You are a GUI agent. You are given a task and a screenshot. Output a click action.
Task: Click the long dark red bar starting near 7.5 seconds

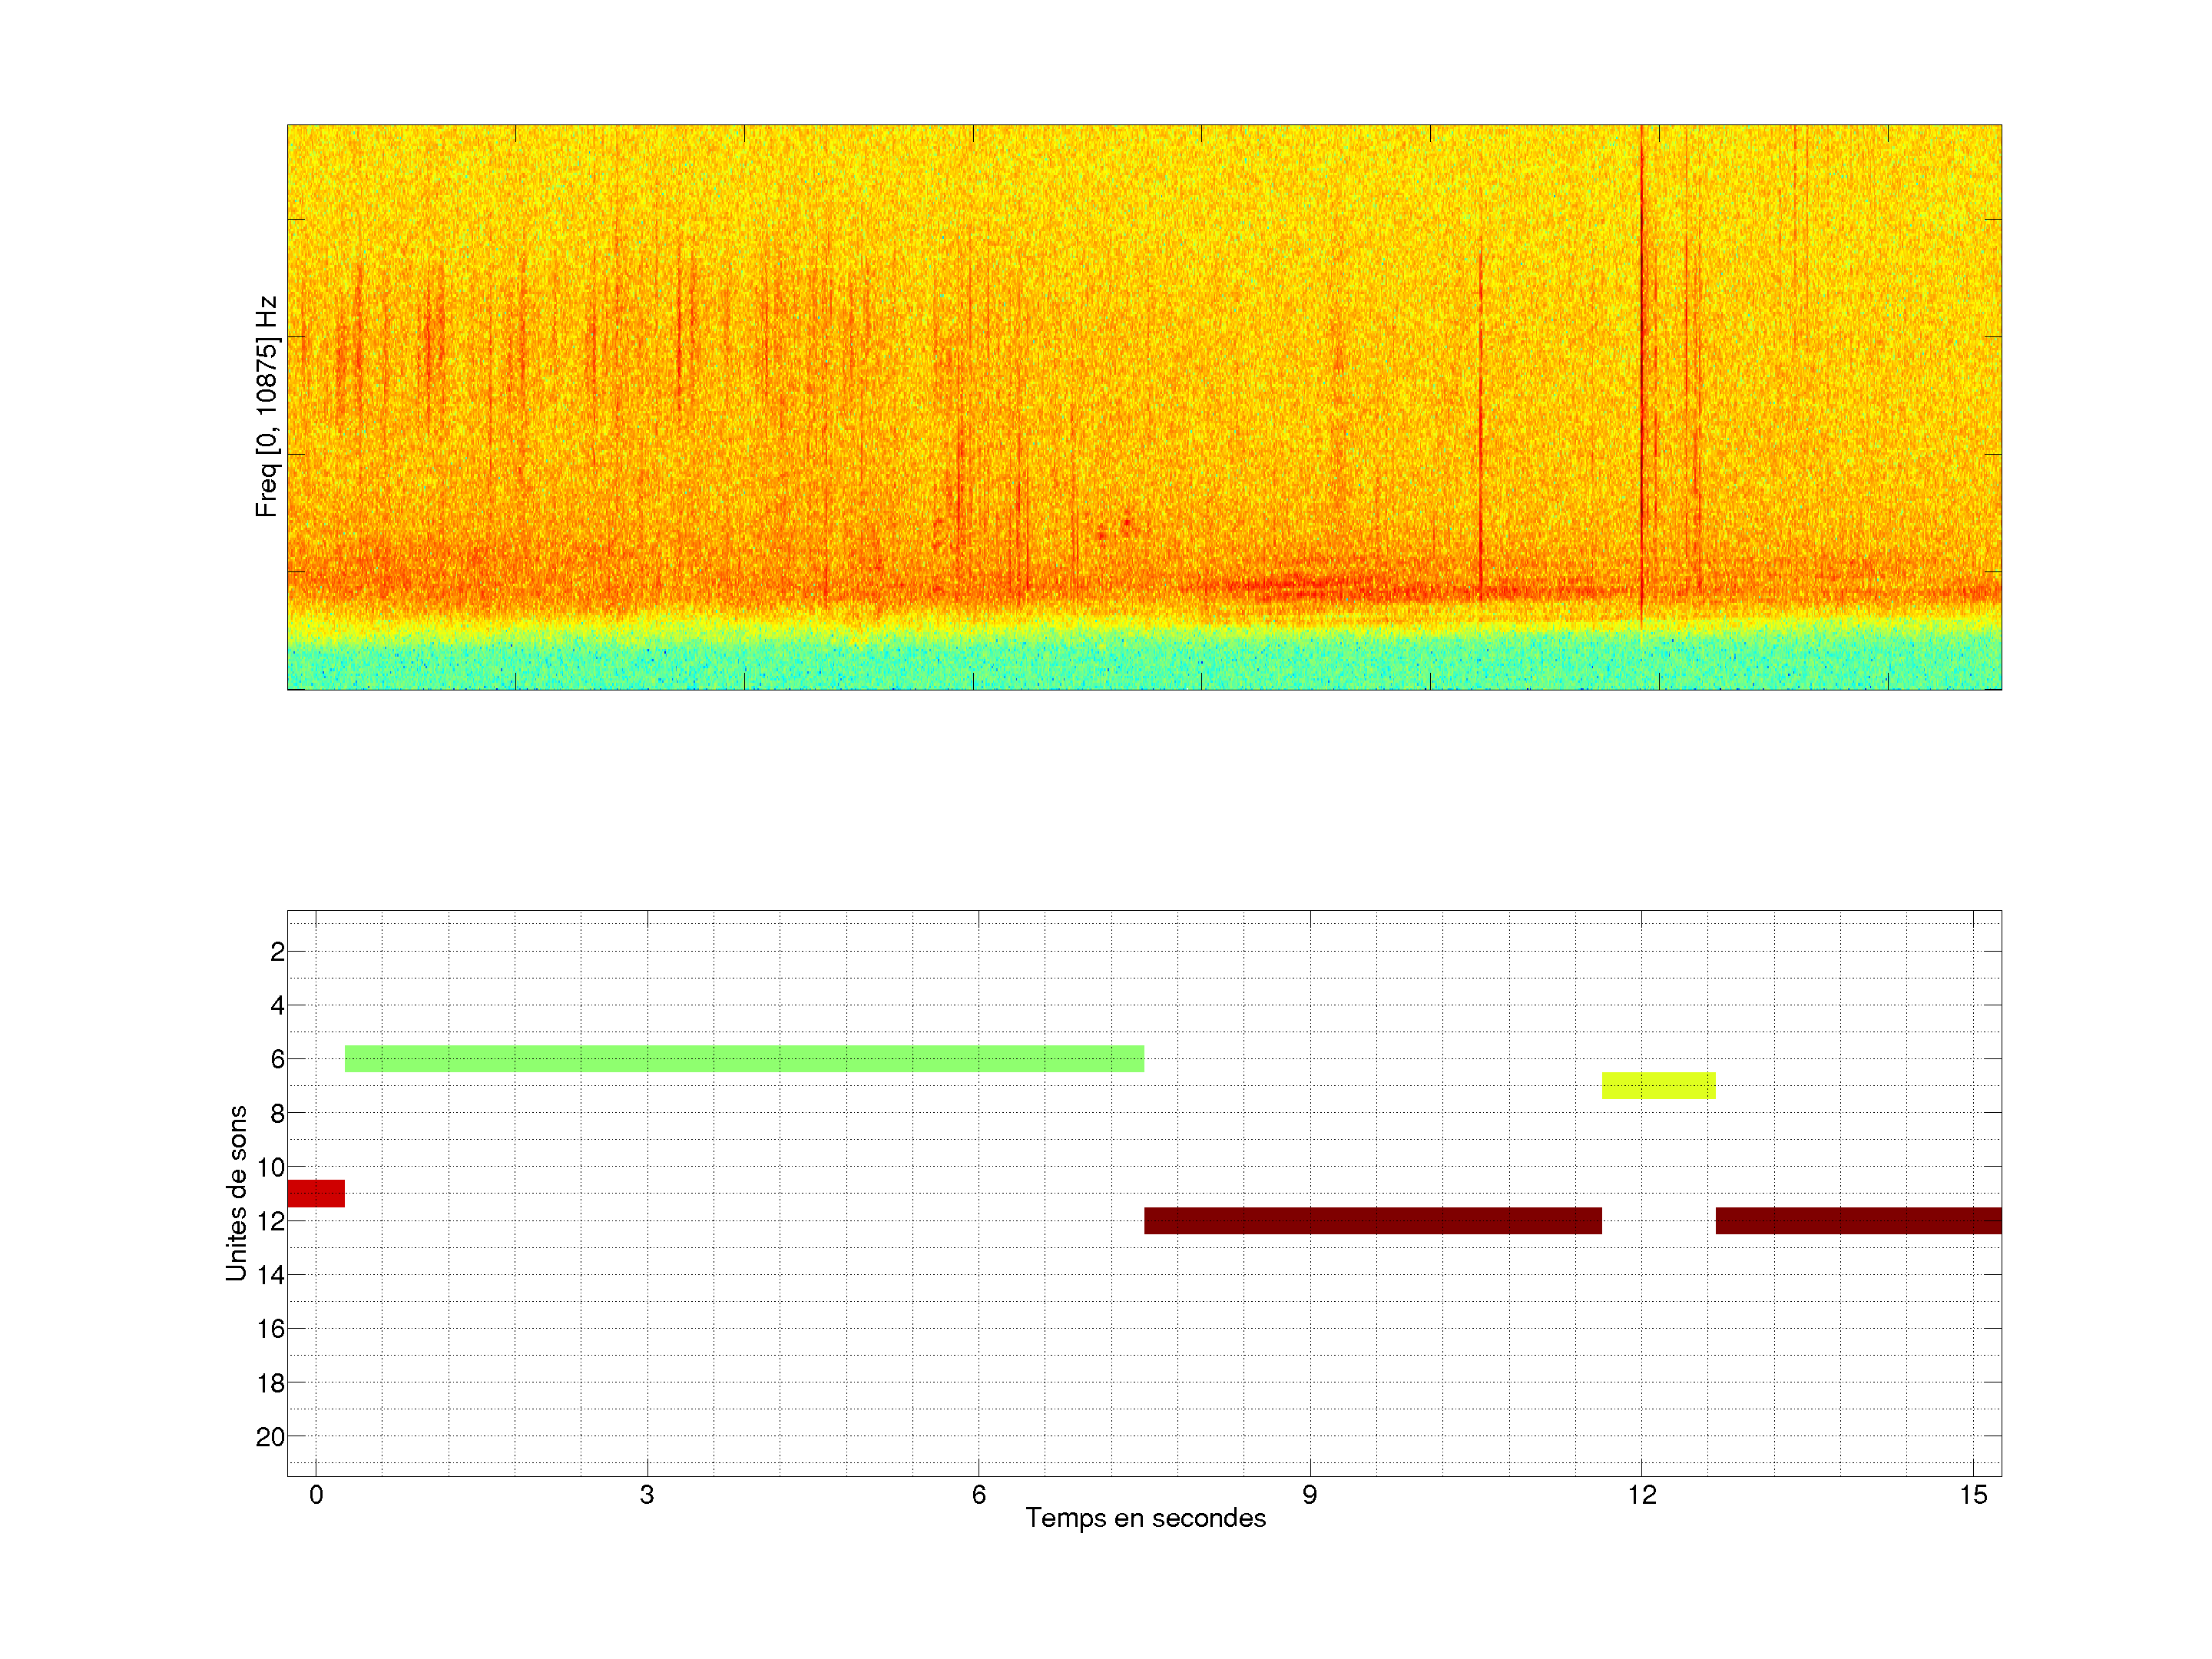click(x=1372, y=1220)
